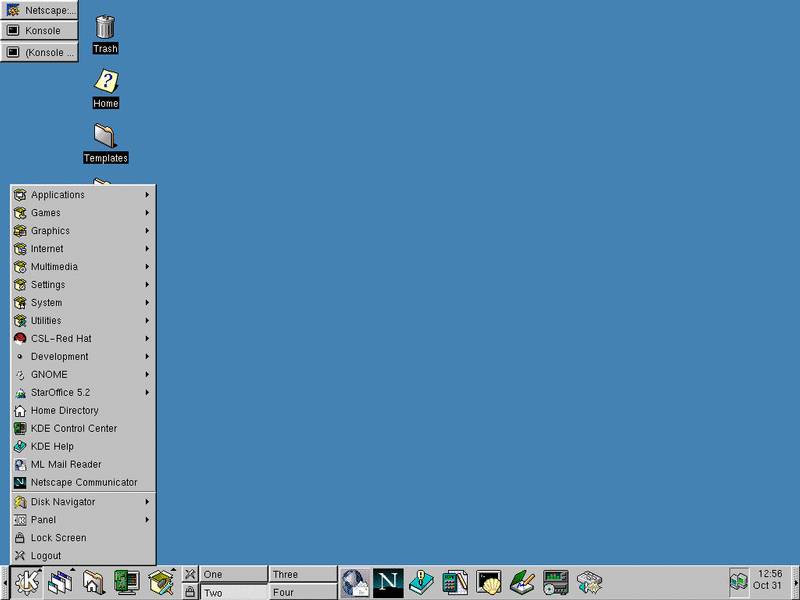Open the utilities box icon on the panel
Image resolution: width=800 pixels, height=600 pixels.
(161, 582)
